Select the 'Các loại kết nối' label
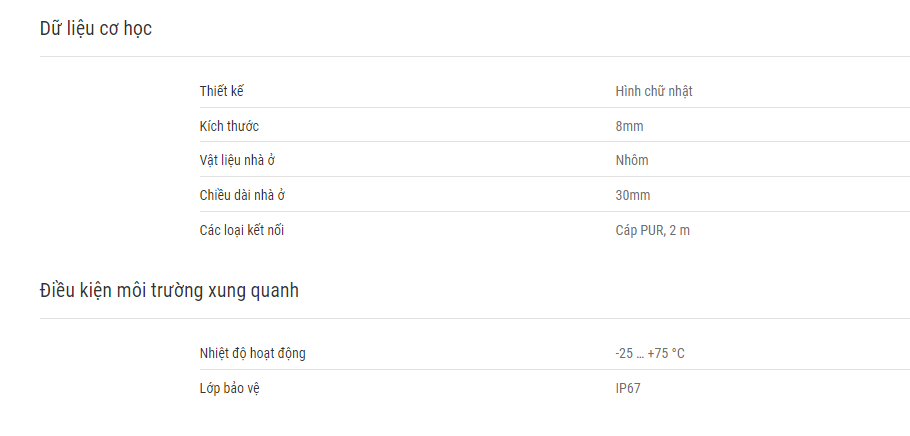The width and height of the screenshot is (910, 436). pyautogui.click(x=241, y=230)
